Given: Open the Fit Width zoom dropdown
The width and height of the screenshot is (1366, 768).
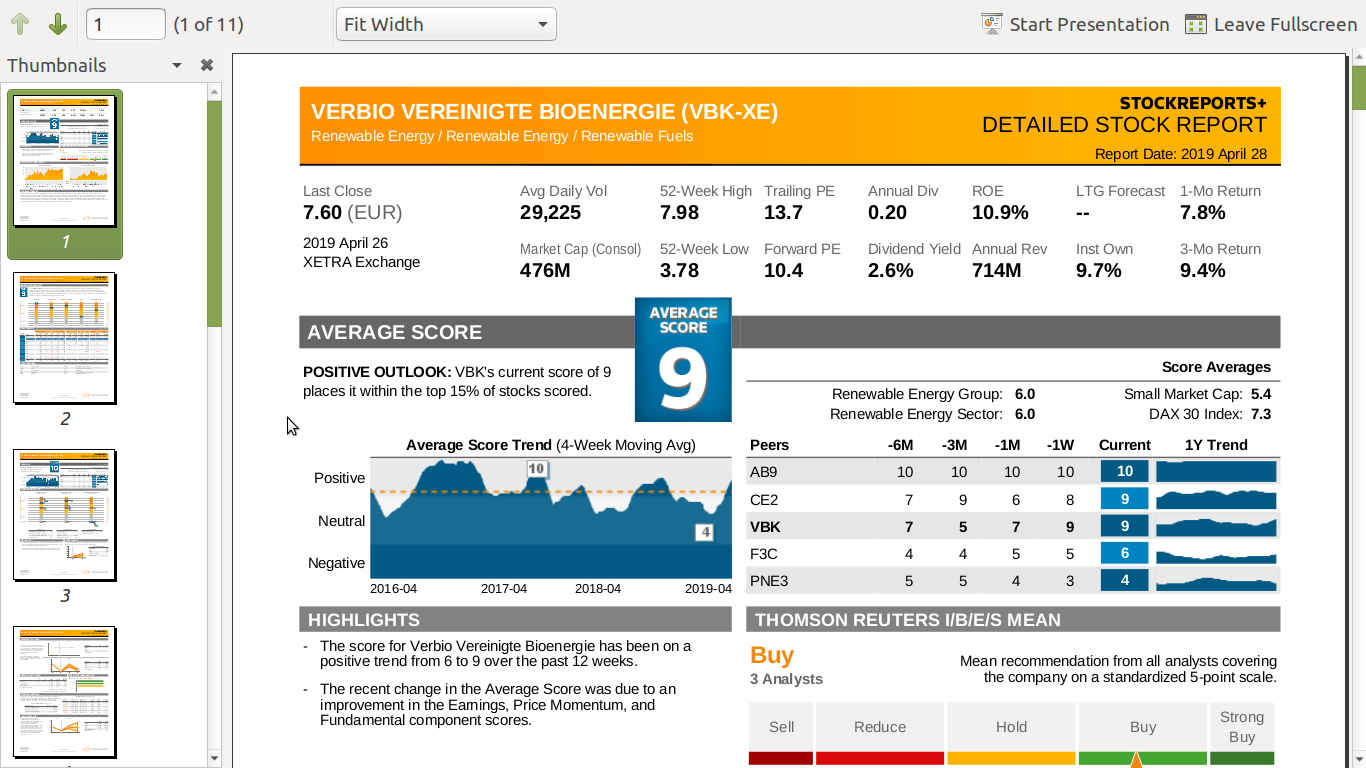Looking at the screenshot, I should pos(446,24).
